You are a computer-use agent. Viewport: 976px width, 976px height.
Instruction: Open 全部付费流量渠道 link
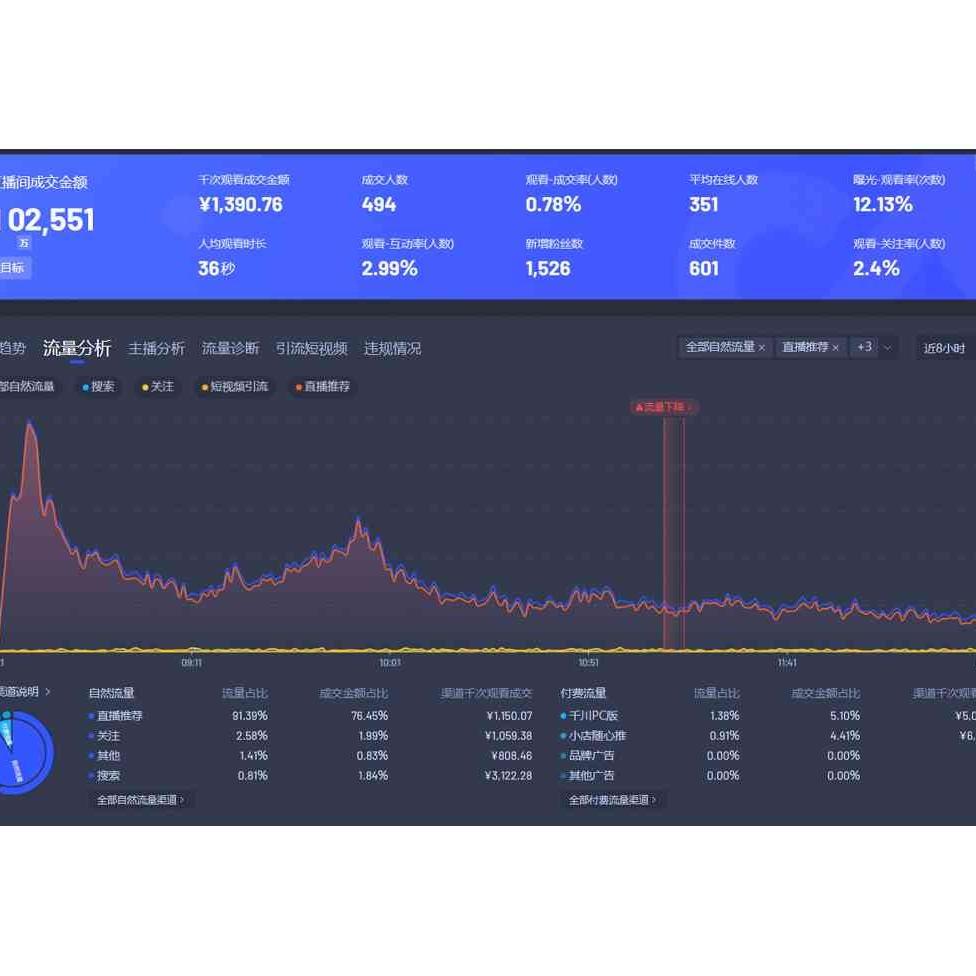(613, 800)
